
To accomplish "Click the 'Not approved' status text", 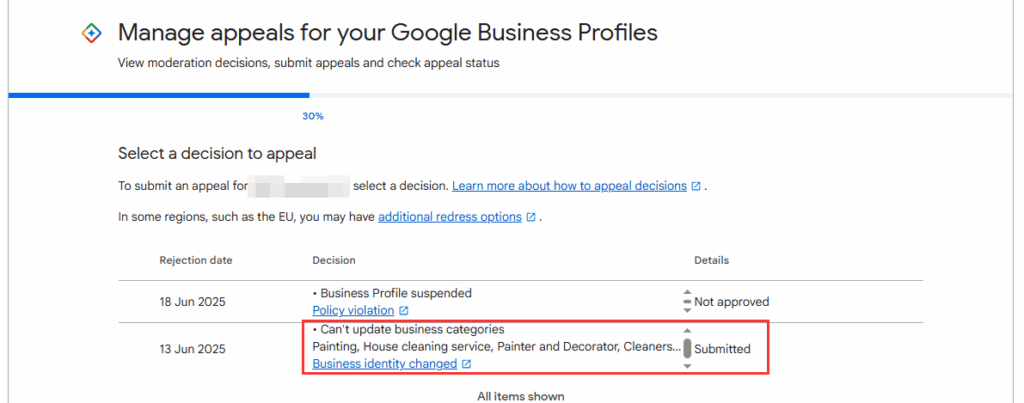I will (731, 302).
